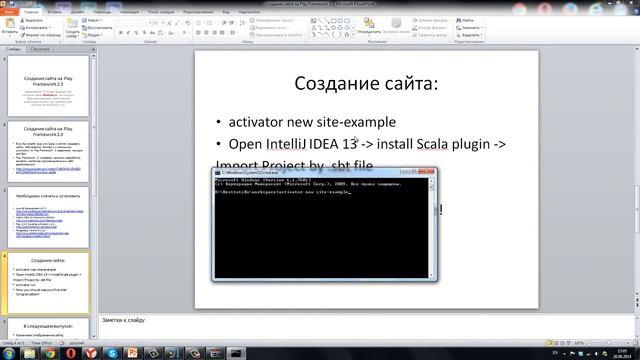
Task: Toggle bold formatting (Ж)
Action: coord(120,33)
